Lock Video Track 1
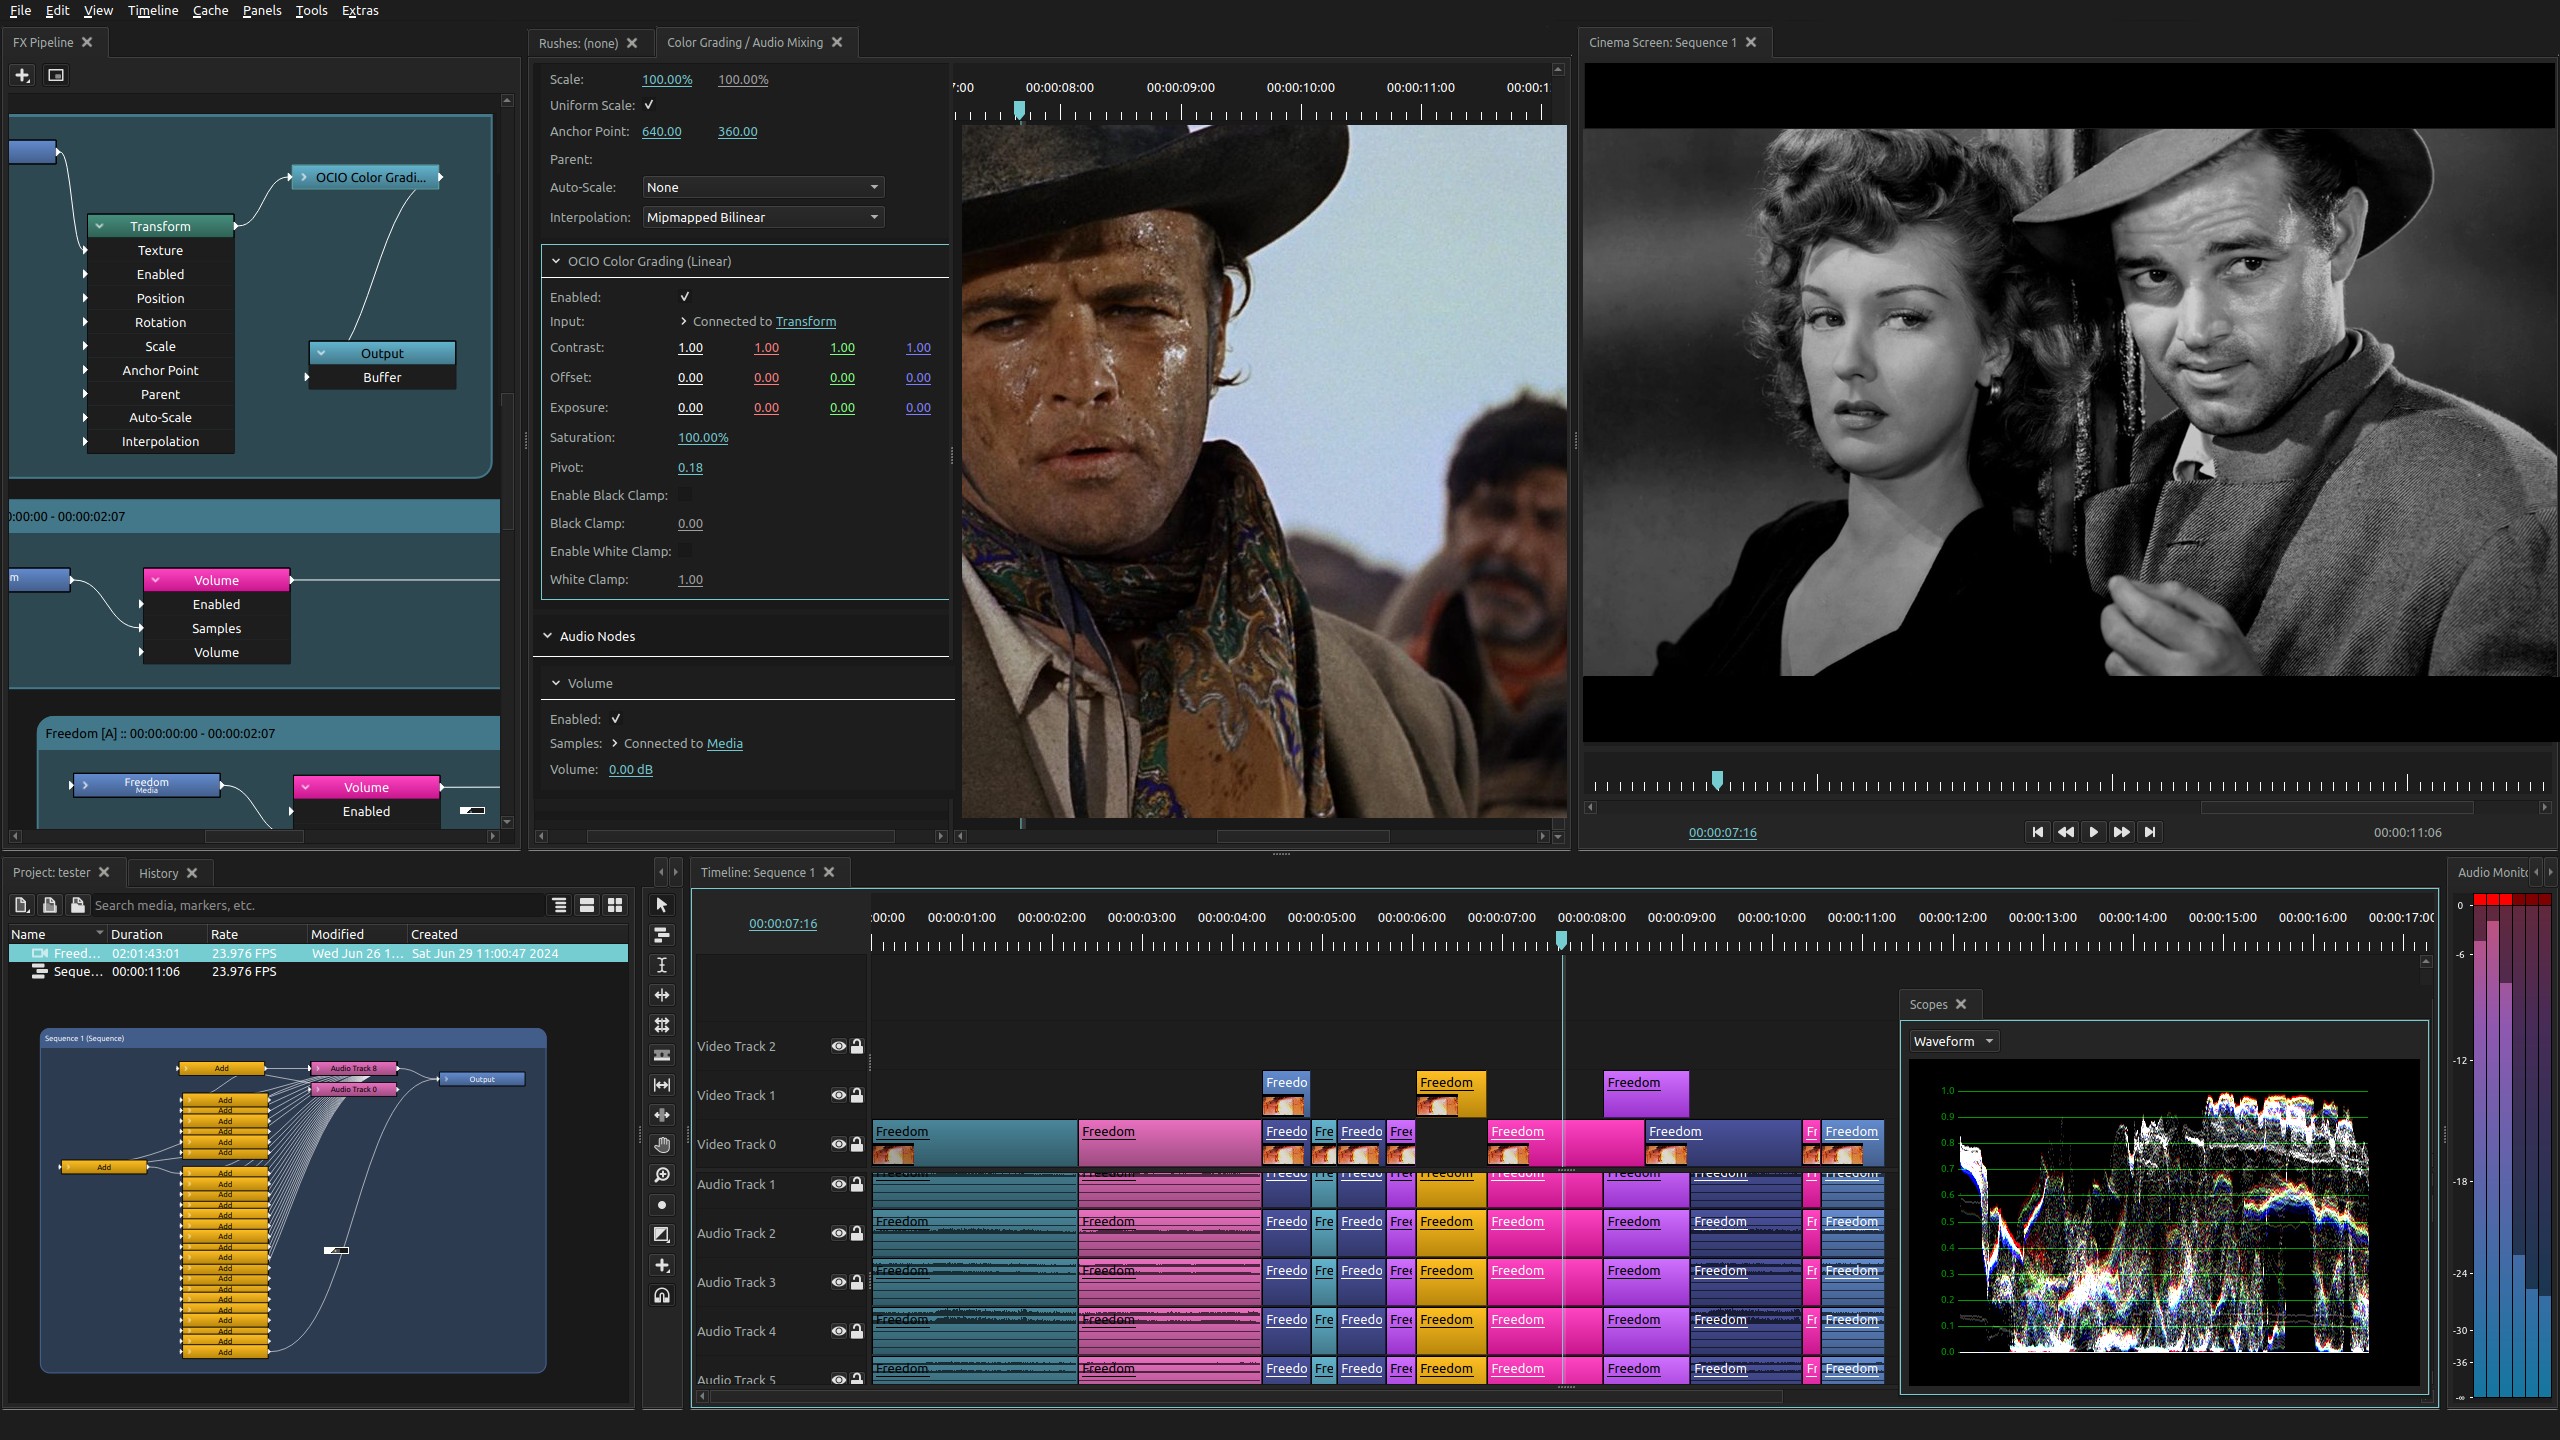The width and height of the screenshot is (2560, 1440). pos(857,1095)
